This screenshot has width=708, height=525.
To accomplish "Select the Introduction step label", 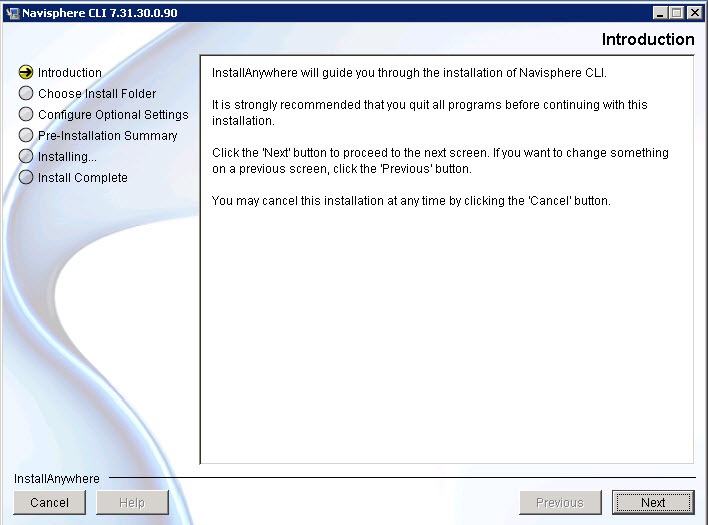I will [70, 73].
